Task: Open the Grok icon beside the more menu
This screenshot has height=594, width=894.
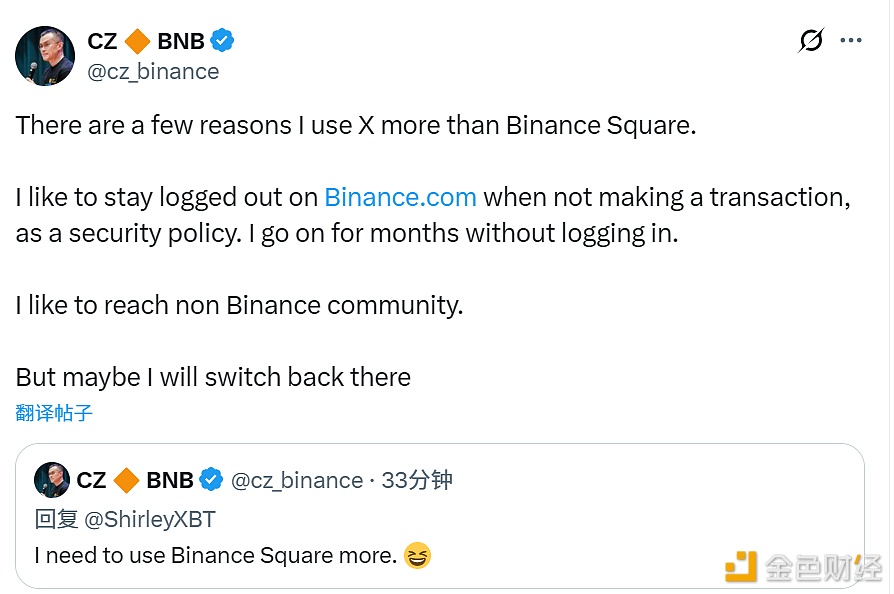Action: coord(811,41)
